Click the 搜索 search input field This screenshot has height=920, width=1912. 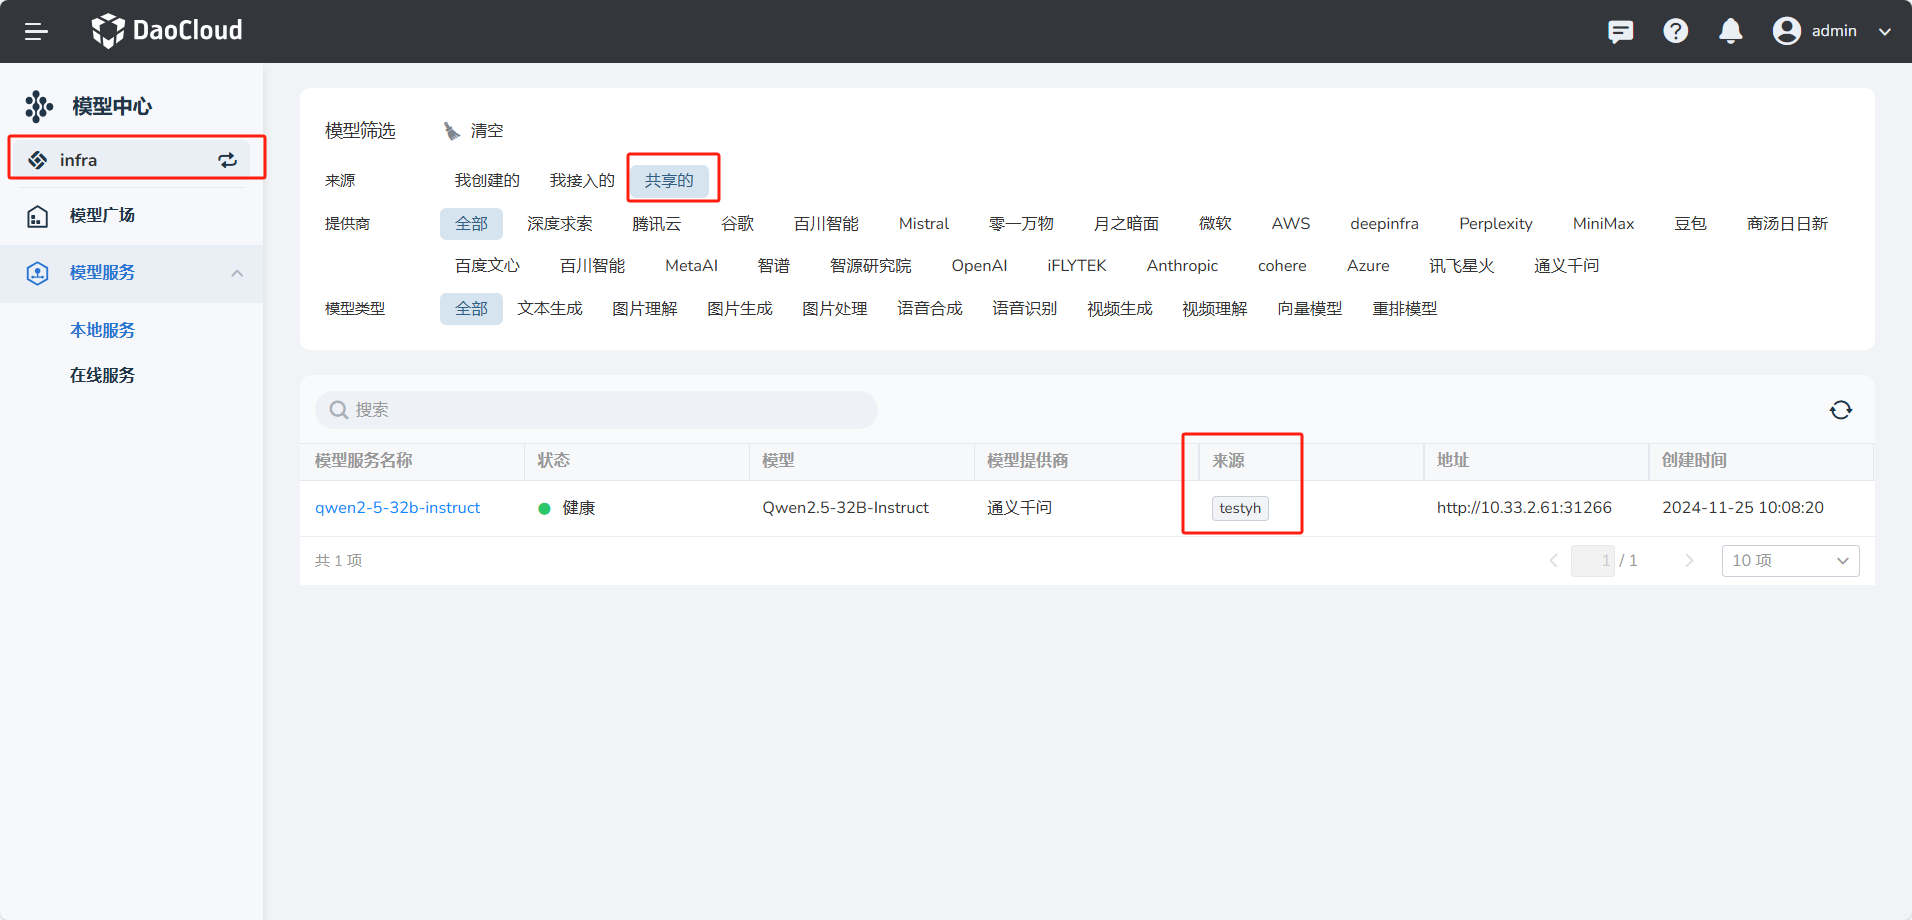[596, 410]
